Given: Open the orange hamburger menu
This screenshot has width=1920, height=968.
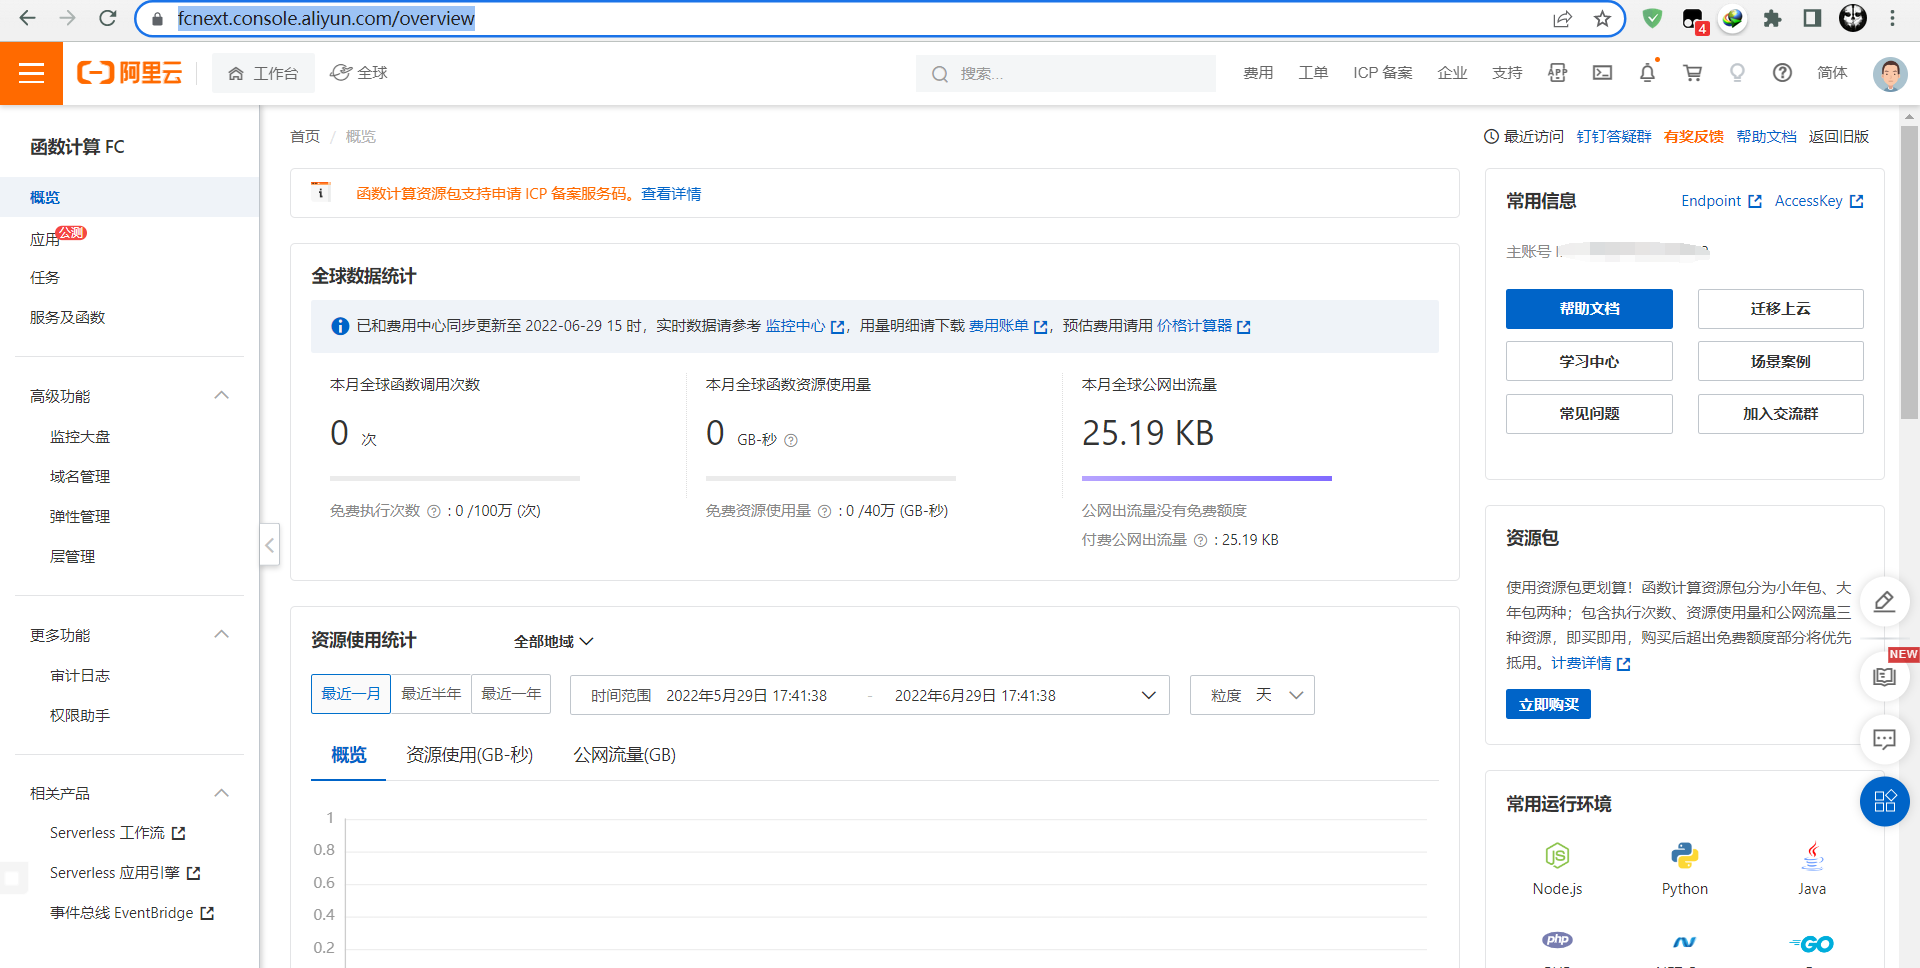Looking at the screenshot, I should click(x=31, y=73).
